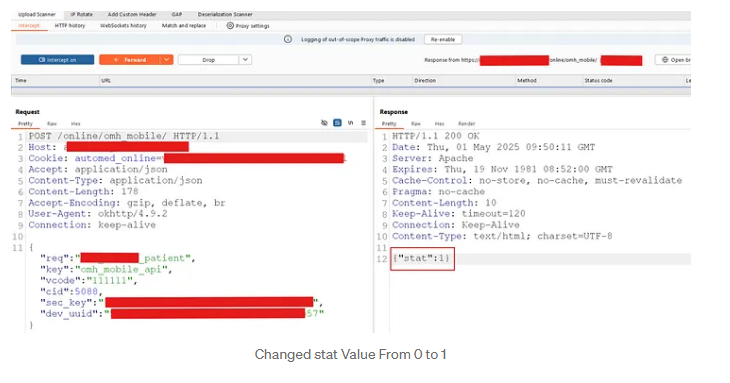Select the Add Custom Header tab

pyautogui.click(x=132, y=14)
